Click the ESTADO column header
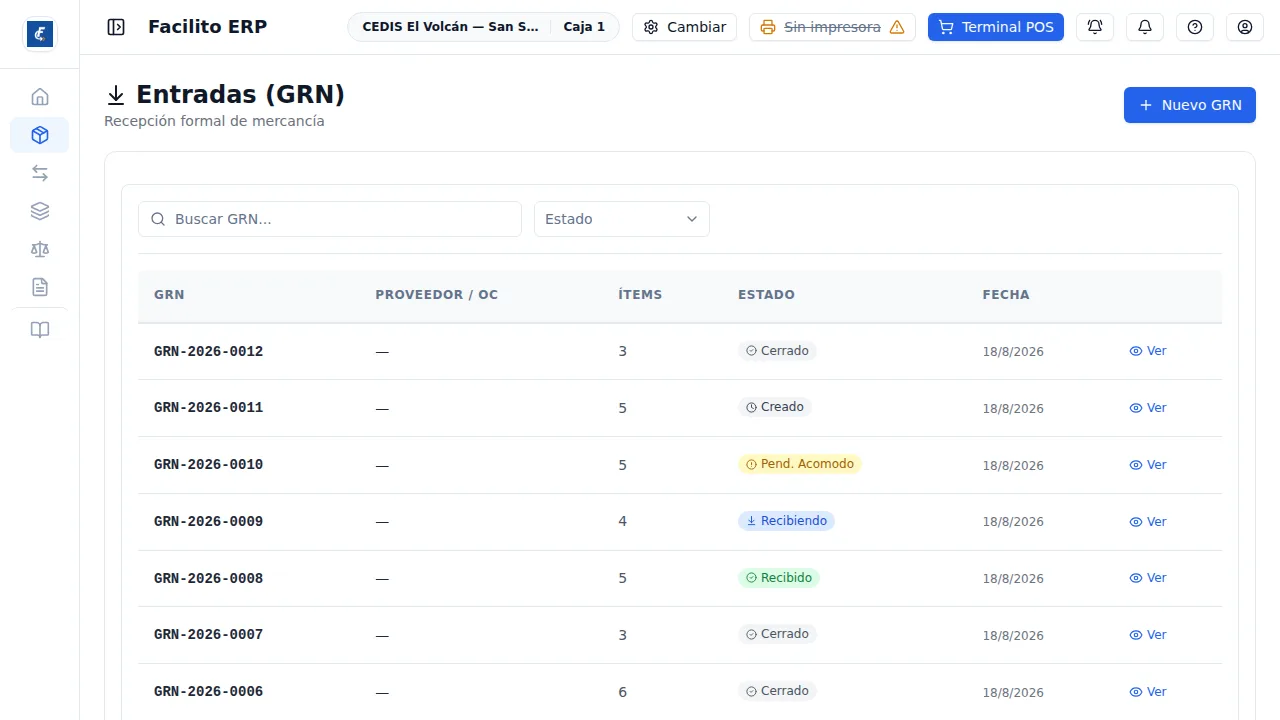 [x=766, y=295]
